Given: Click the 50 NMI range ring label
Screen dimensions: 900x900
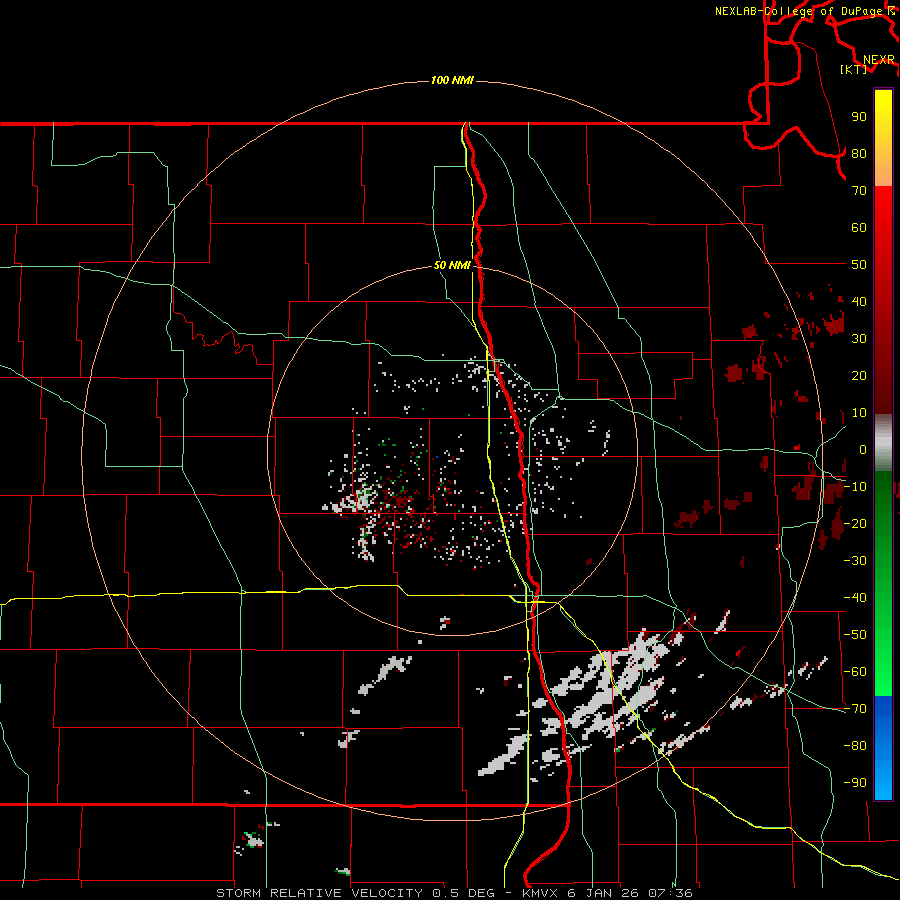Looking at the screenshot, I should point(452,265).
